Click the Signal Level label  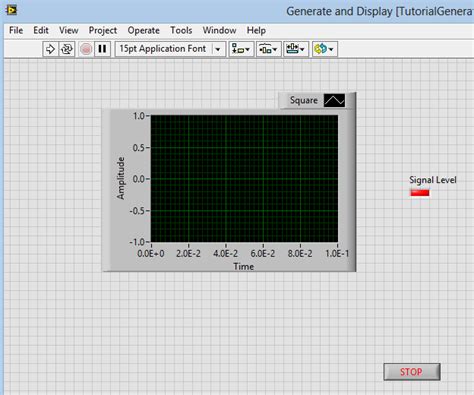click(433, 180)
